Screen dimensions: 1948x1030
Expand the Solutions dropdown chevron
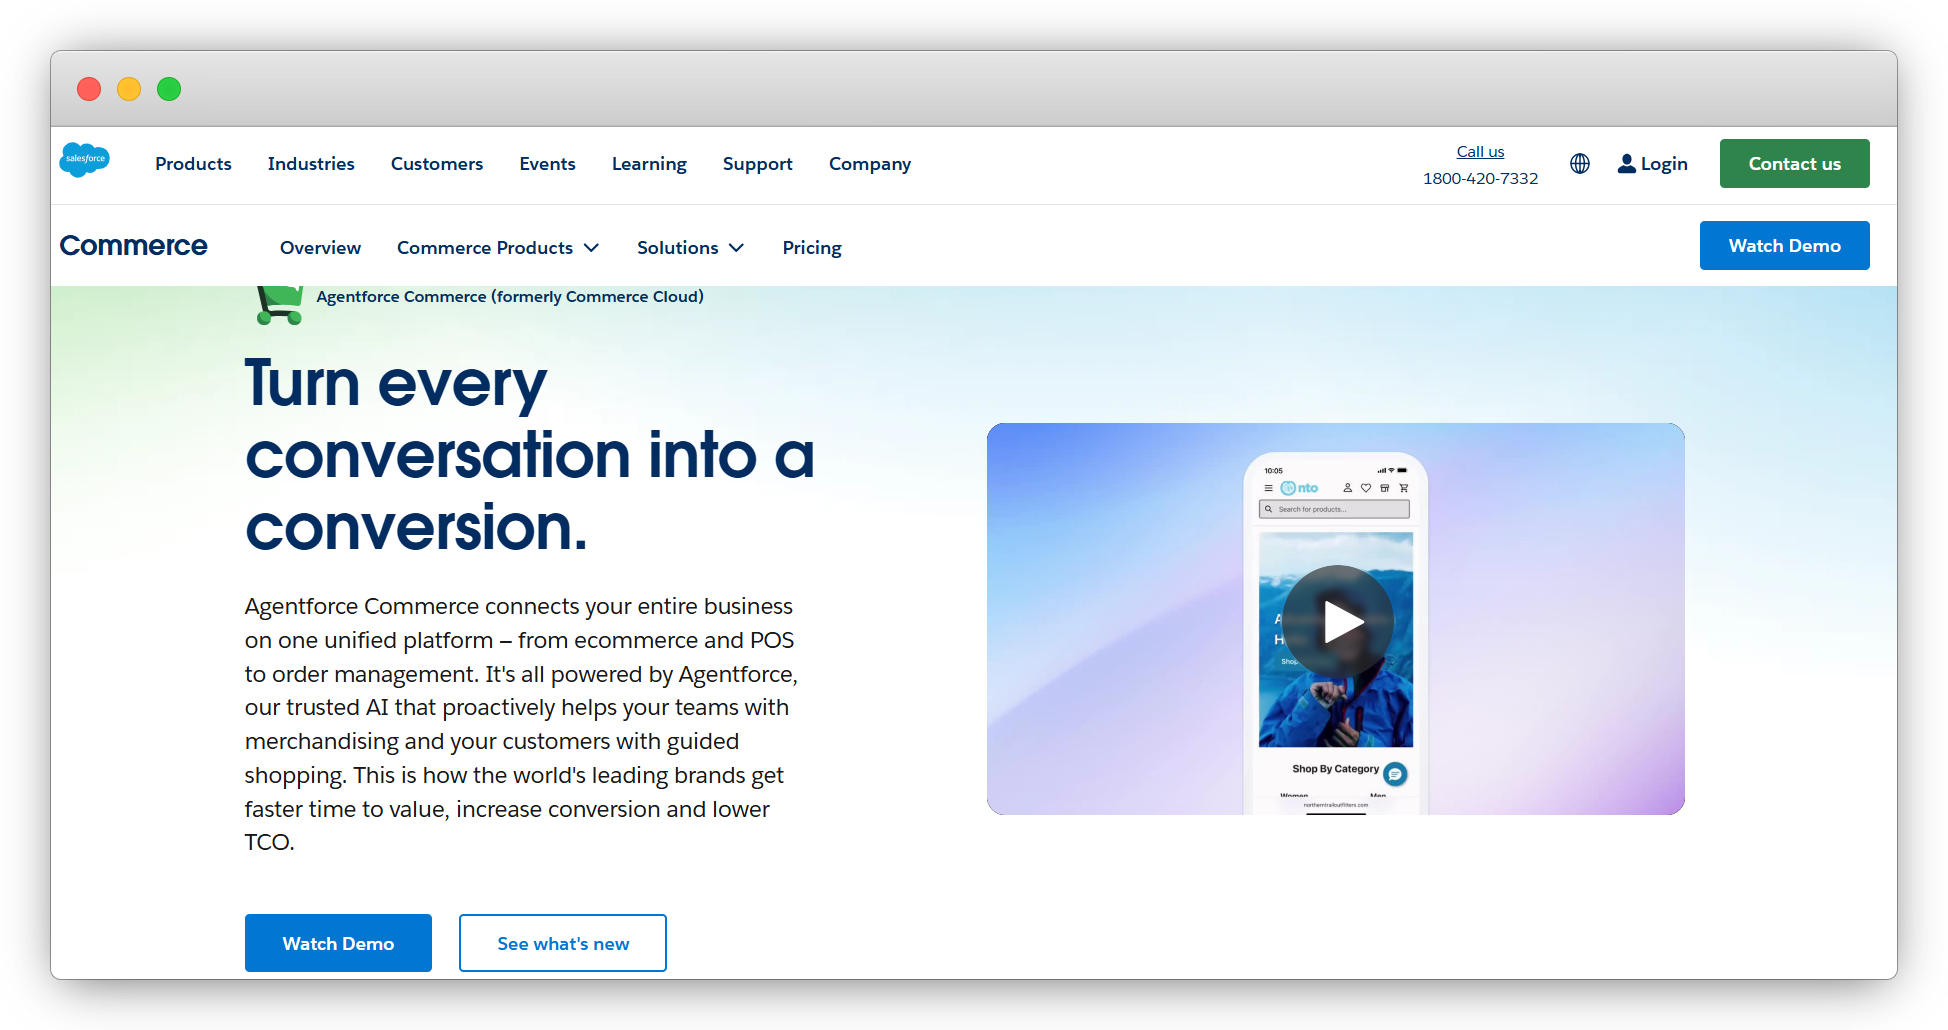[737, 247]
